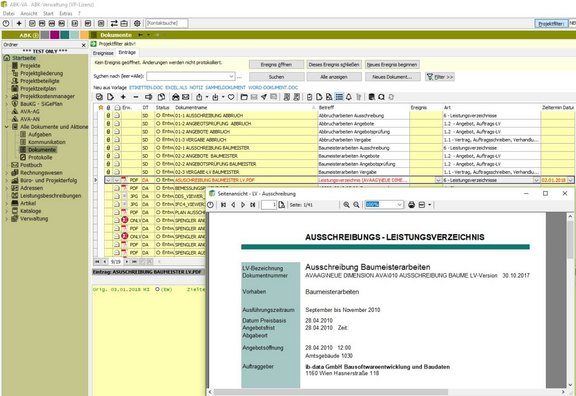This screenshot has width=576, height=396.
Task: Click the WORD-DOKUMENT.DOC template link
Action: point(273,87)
